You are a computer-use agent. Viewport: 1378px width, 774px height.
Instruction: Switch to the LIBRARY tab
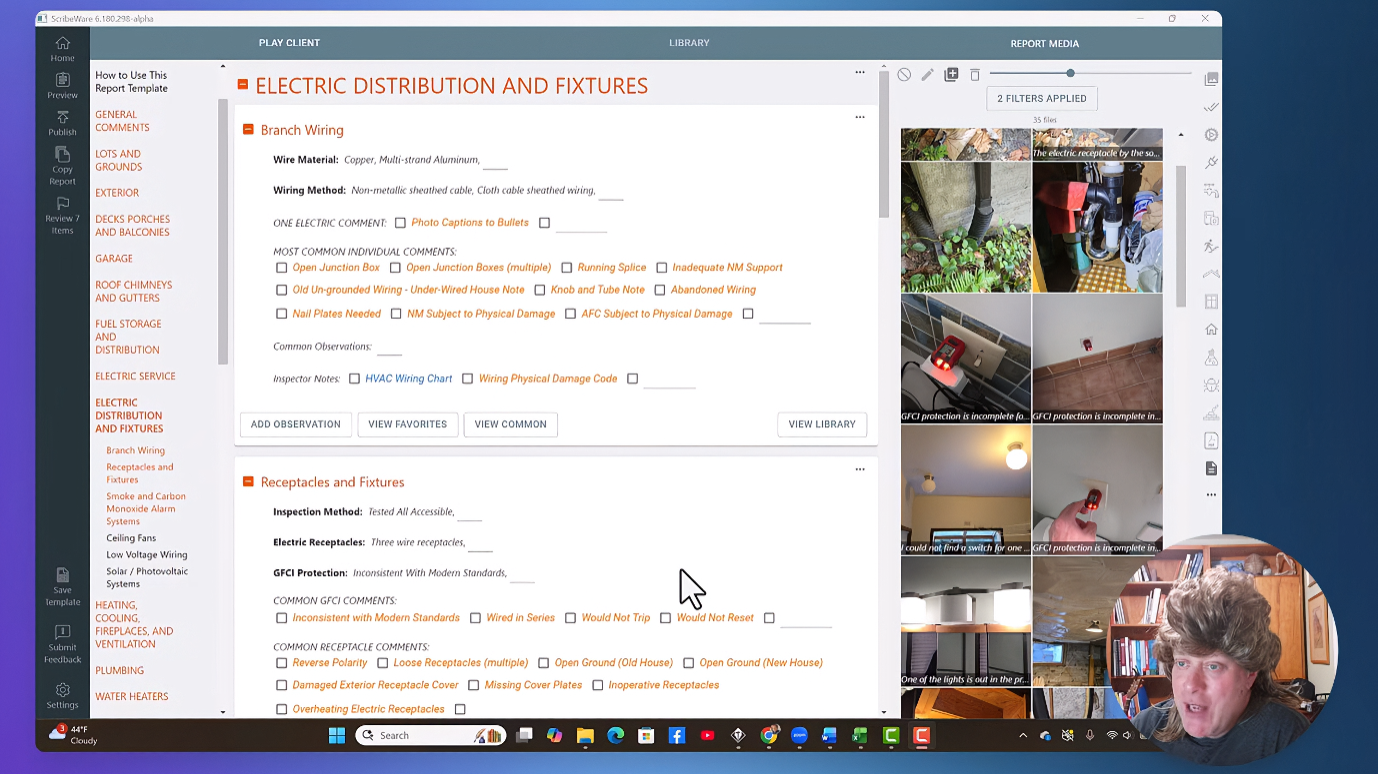[x=689, y=43]
